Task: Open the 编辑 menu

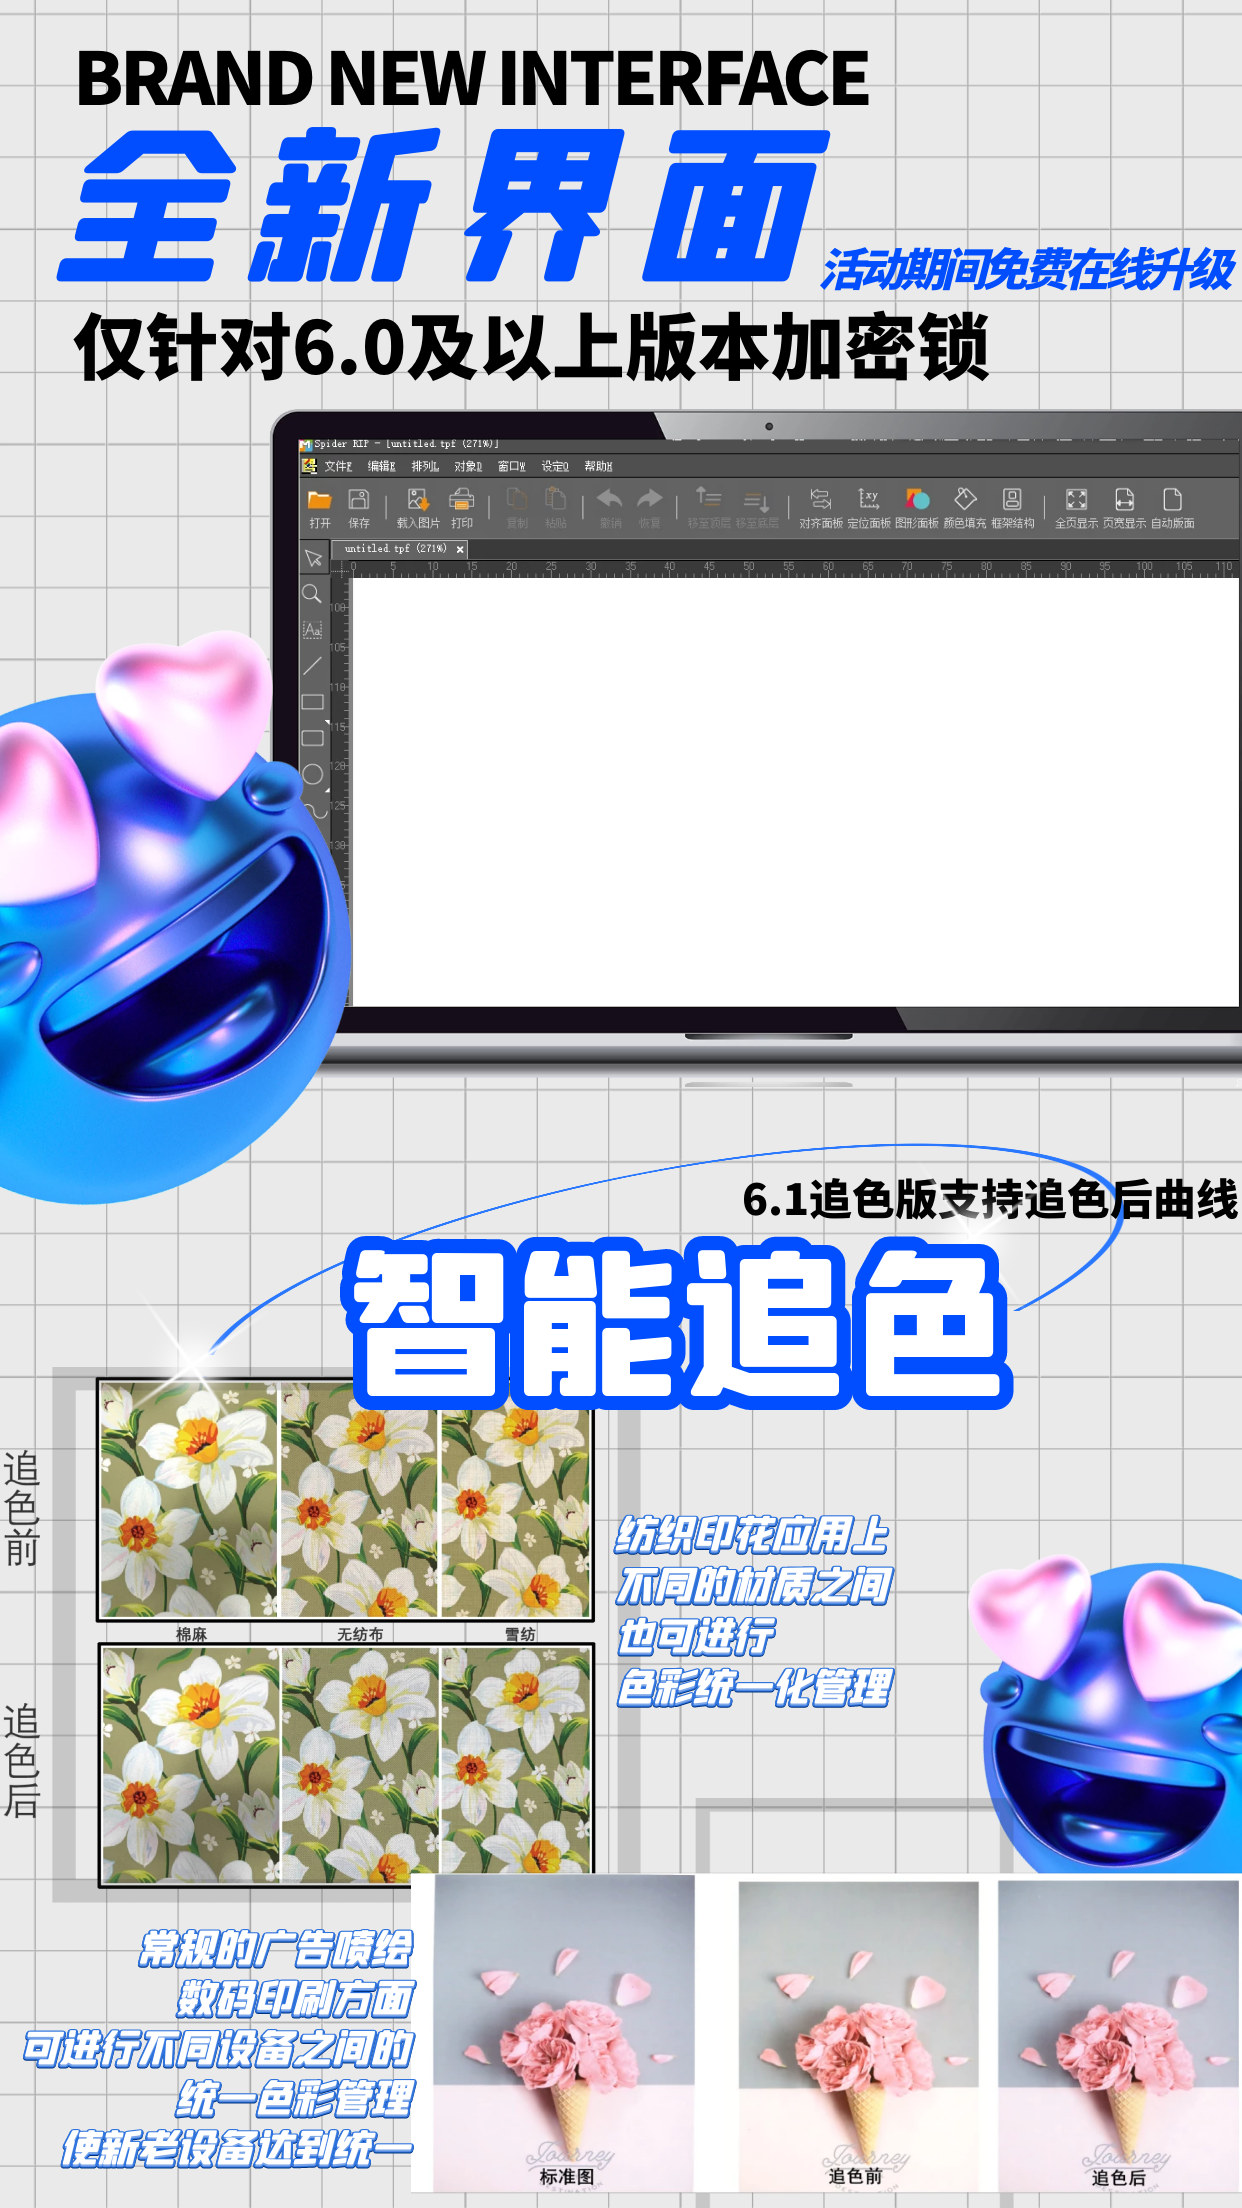Action: (381, 466)
